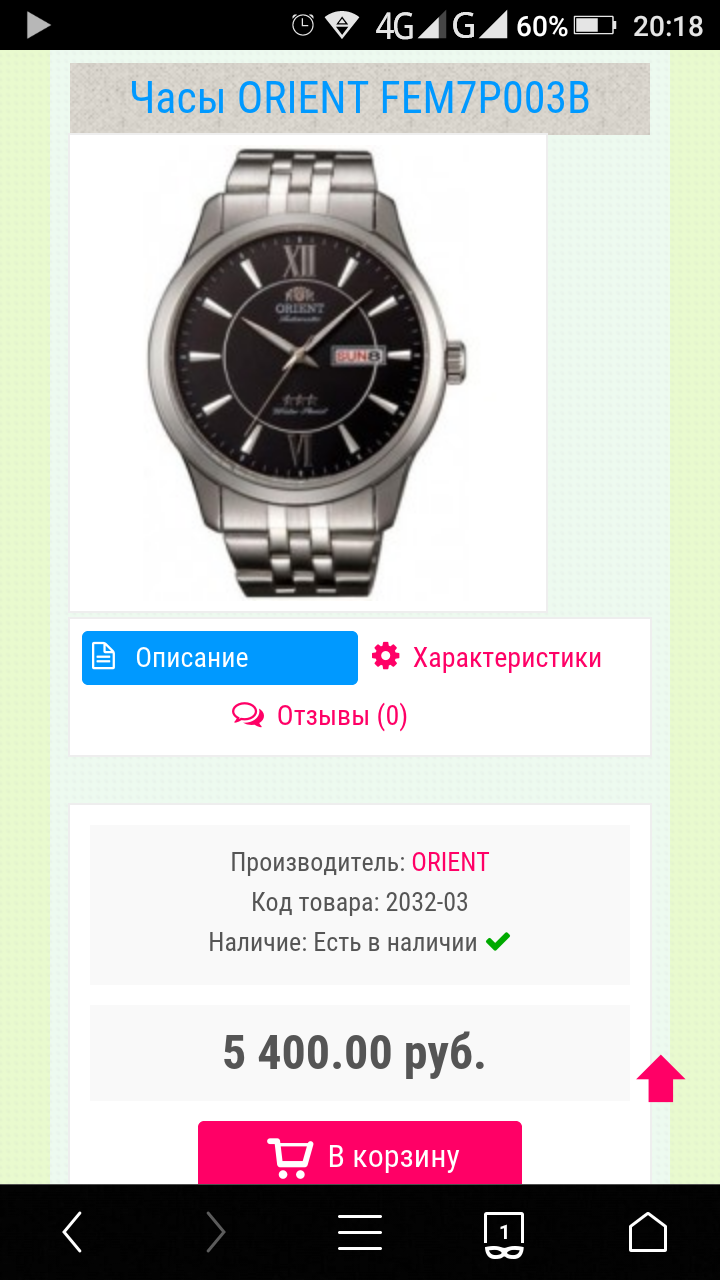Open the Отзывы (0) reviews tab
This screenshot has height=1280, width=720.
pos(320,716)
